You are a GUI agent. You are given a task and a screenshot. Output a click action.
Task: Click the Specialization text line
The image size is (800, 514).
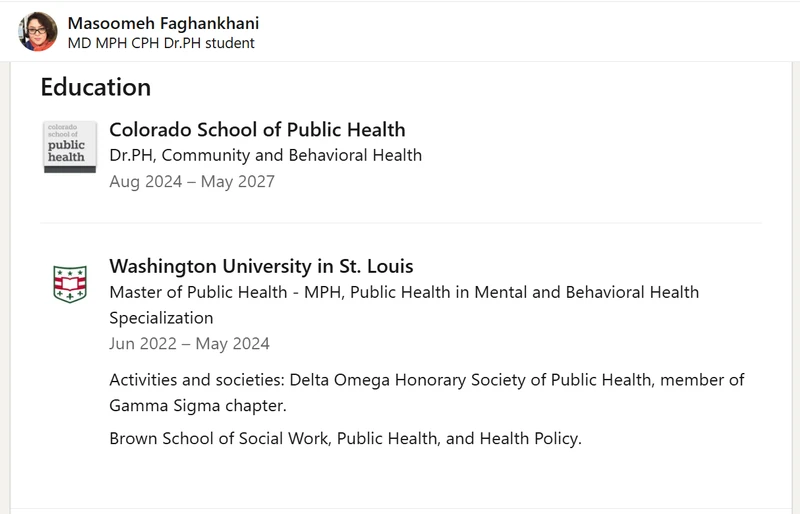coord(161,318)
